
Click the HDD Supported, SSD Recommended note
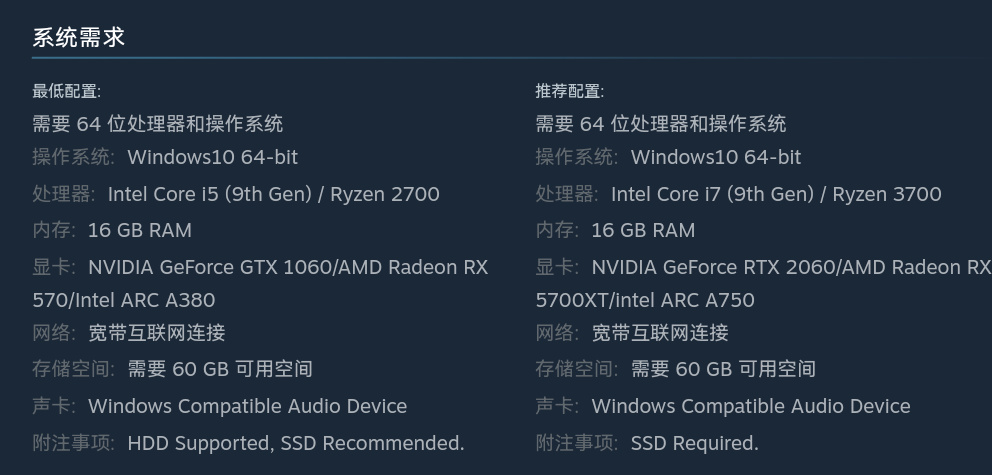click(295, 443)
